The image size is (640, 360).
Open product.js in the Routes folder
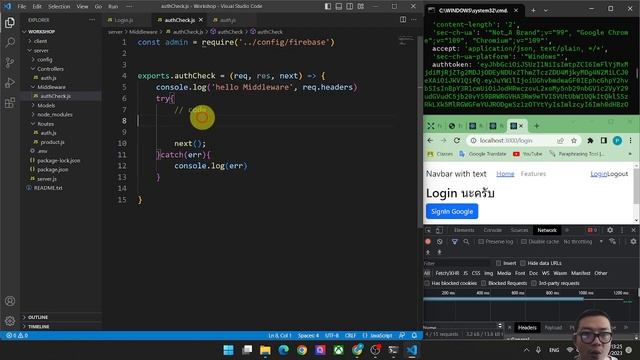coord(53,142)
